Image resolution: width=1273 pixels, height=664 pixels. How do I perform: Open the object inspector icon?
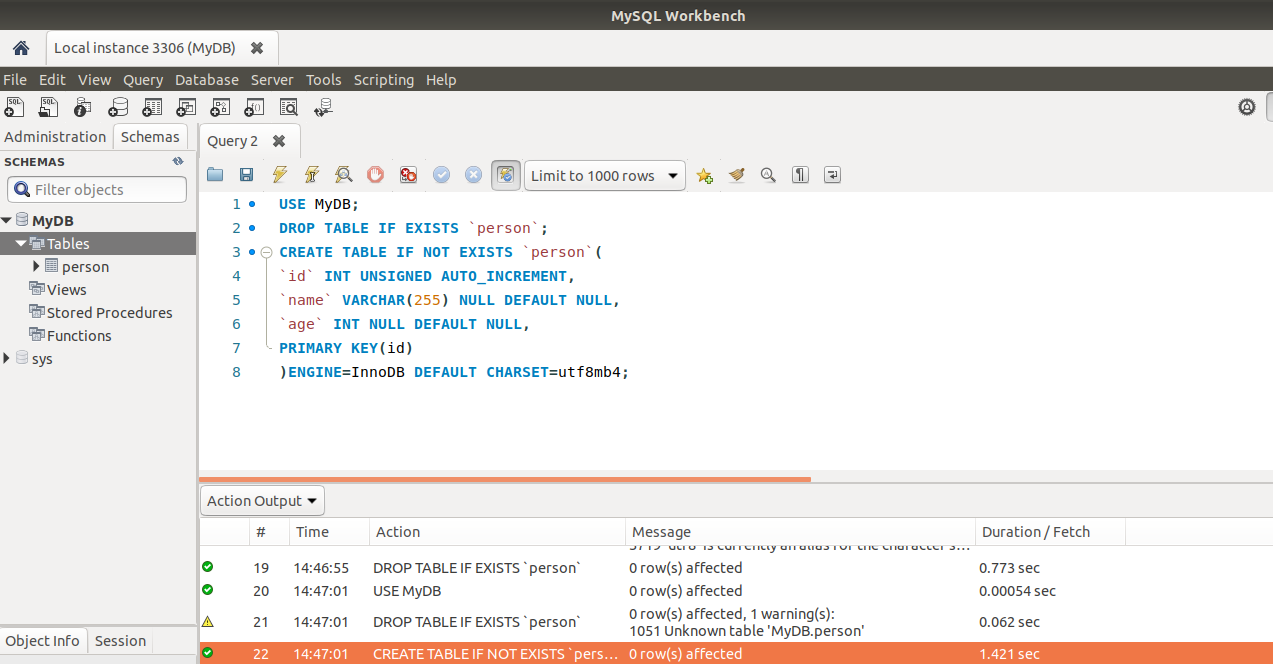83,106
